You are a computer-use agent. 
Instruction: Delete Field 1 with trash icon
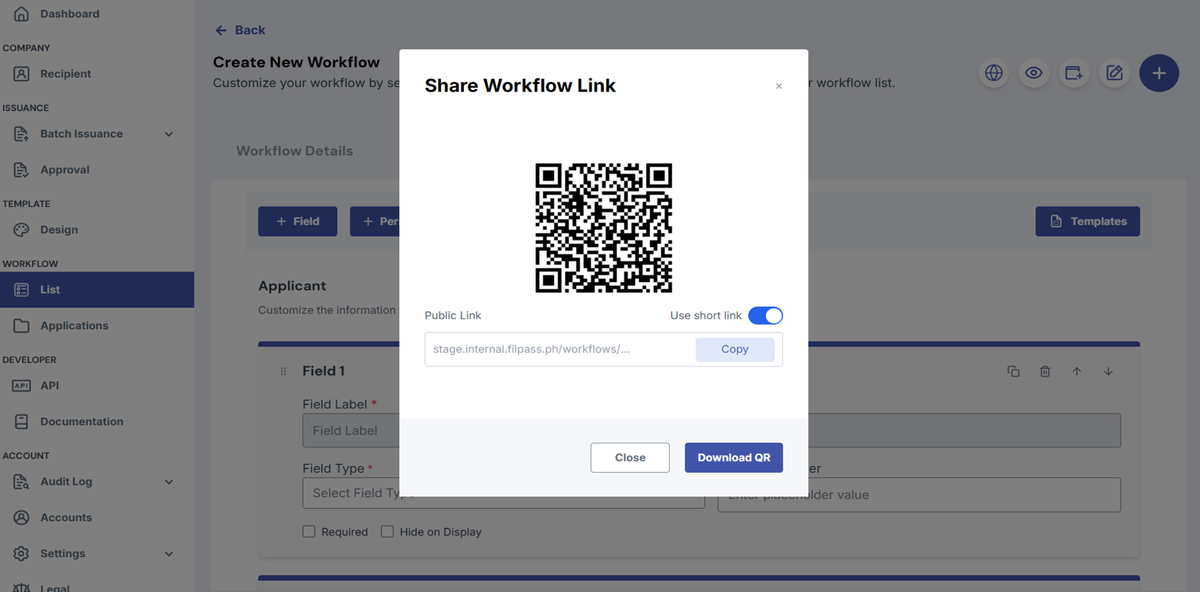pos(1045,371)
